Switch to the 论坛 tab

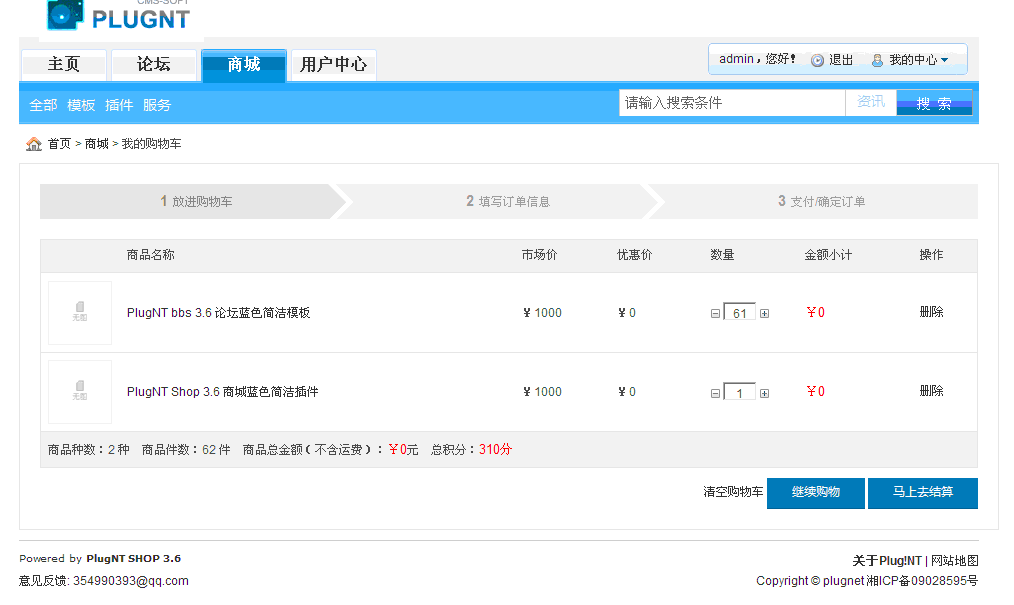click(x=153, y=65)
